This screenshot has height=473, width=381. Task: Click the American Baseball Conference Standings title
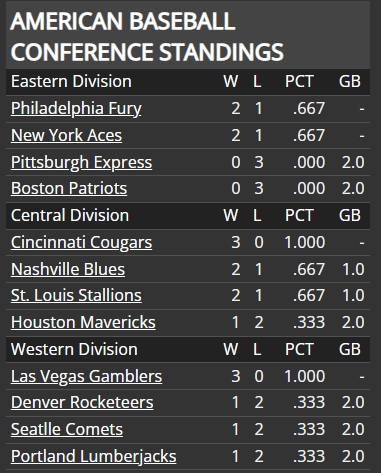147,36
